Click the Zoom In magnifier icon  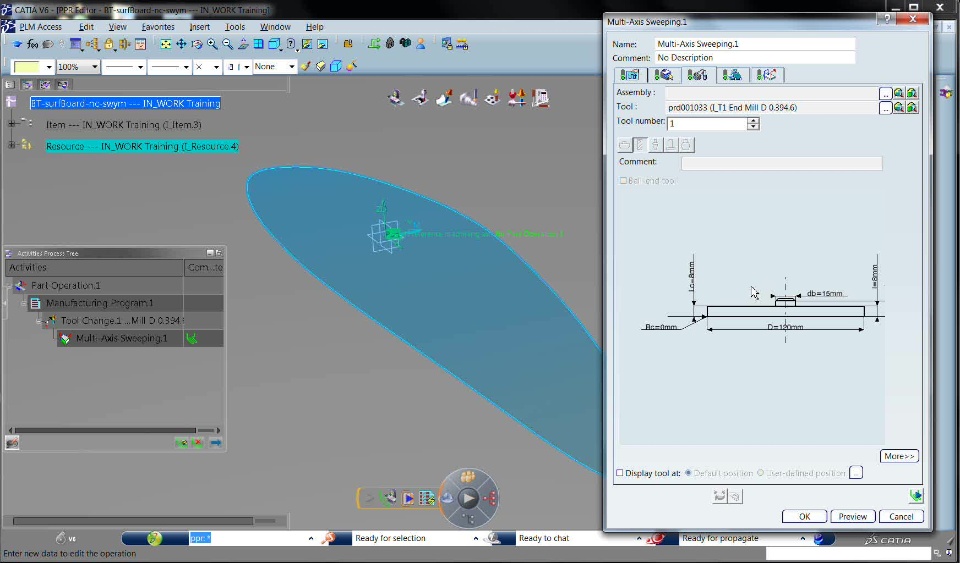tap(212, 44)
